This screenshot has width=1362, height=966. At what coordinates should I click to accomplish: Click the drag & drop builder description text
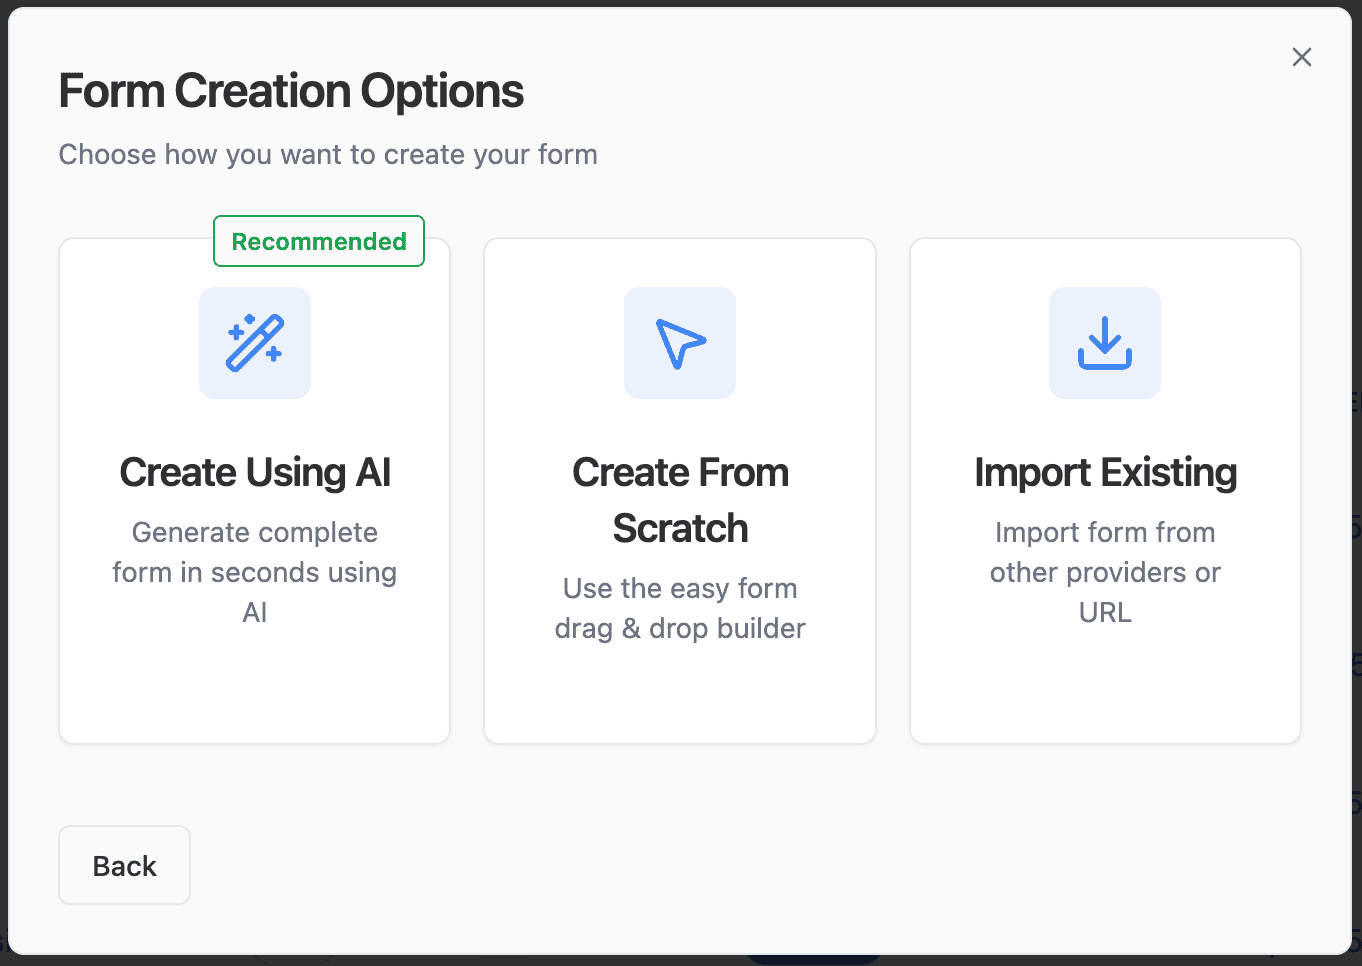680,608
